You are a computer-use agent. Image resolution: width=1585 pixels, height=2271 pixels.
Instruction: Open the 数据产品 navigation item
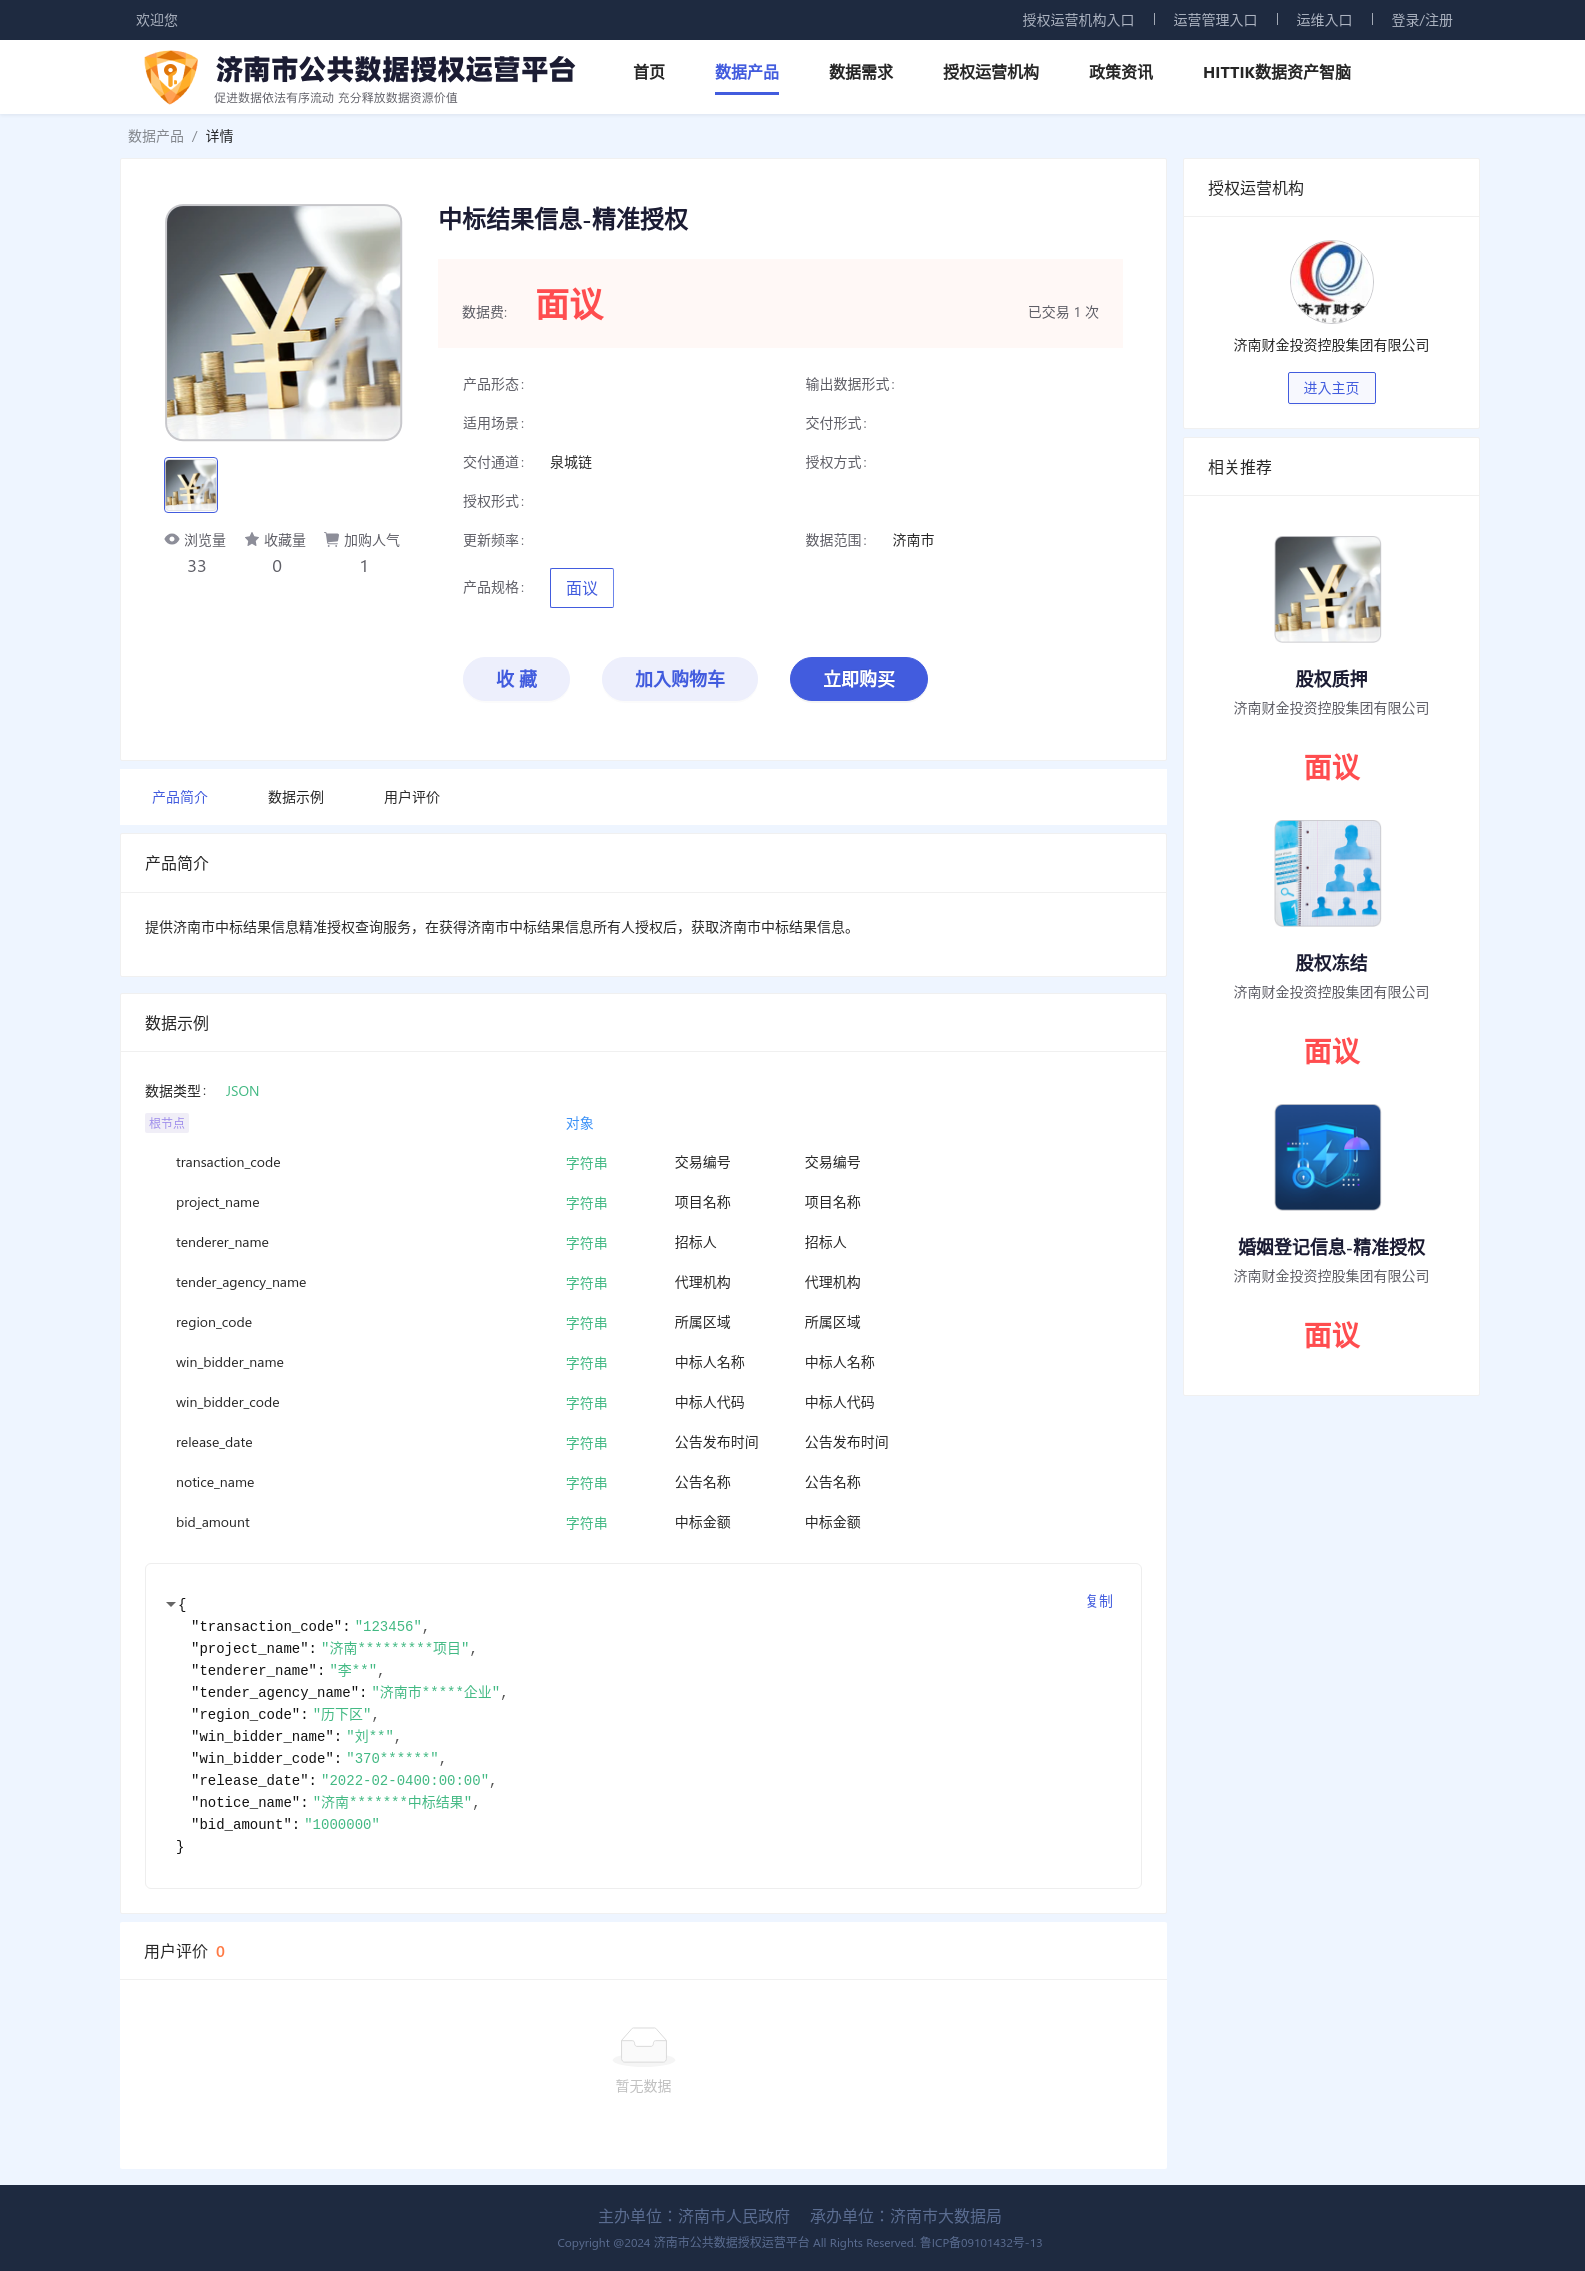tap(747, 72)
